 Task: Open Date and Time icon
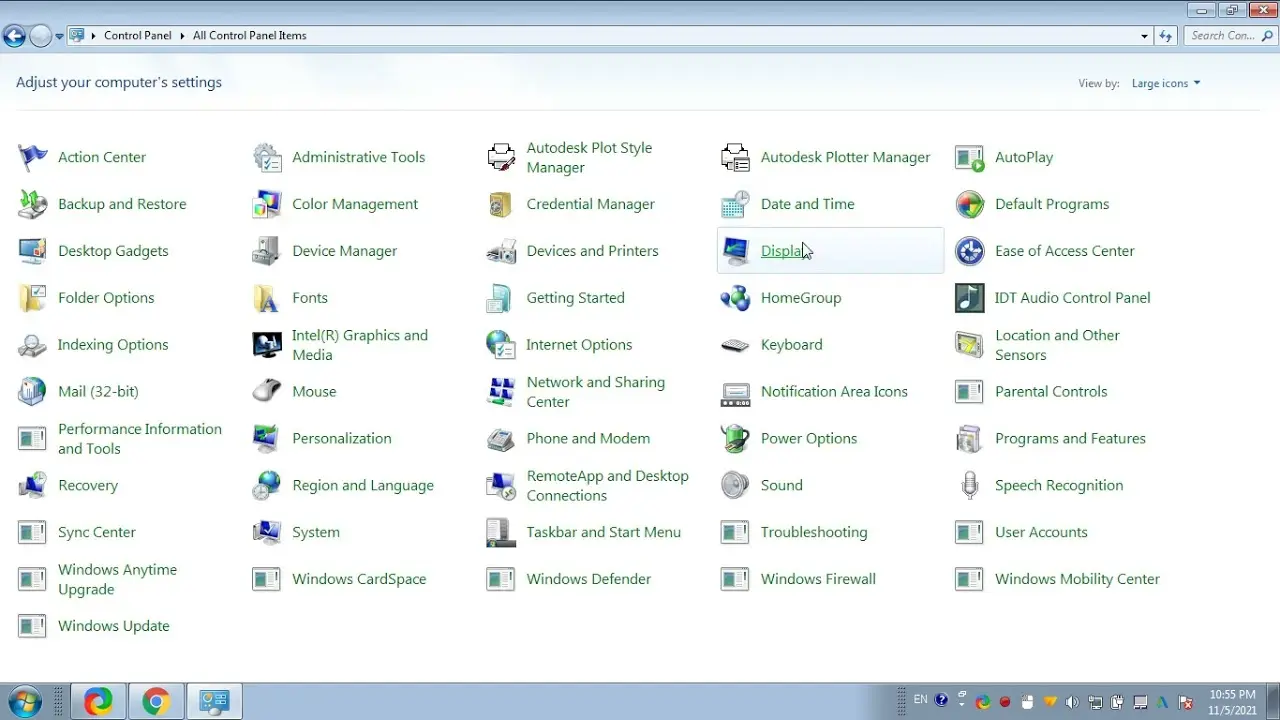tap(735, 204)
